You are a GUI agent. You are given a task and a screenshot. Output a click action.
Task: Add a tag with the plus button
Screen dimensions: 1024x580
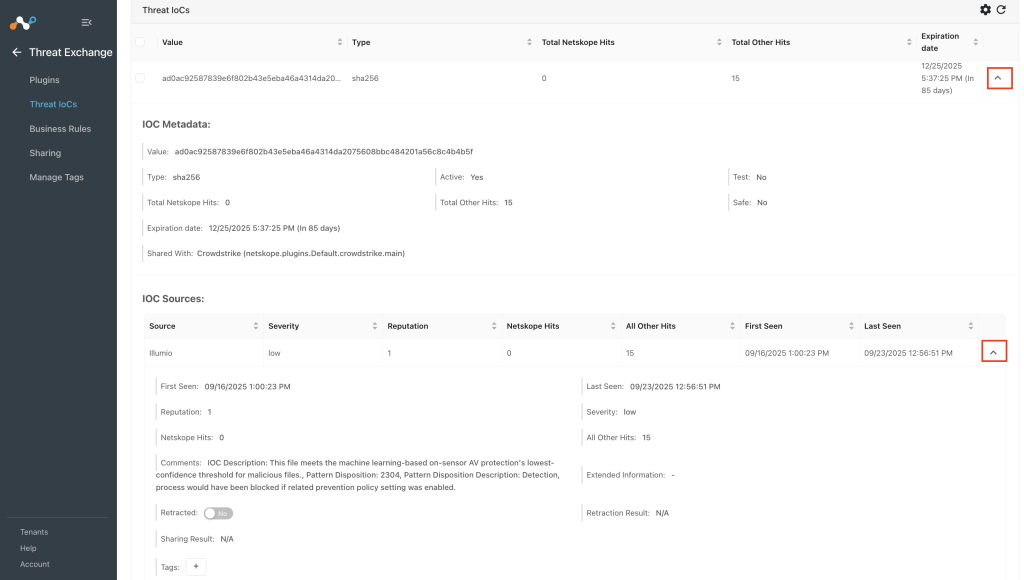coord(196,566)
